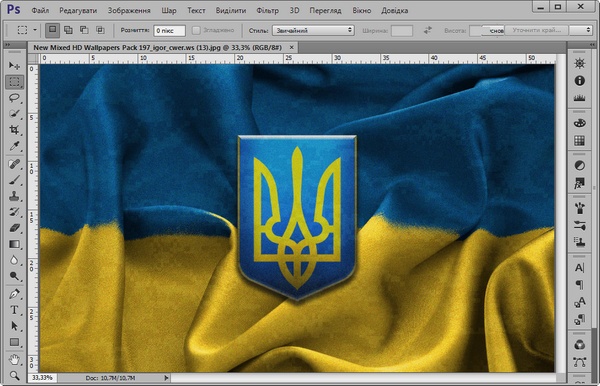Select the Path Selection tool
This screenshot has width=600, height=386.
(14, 326)
